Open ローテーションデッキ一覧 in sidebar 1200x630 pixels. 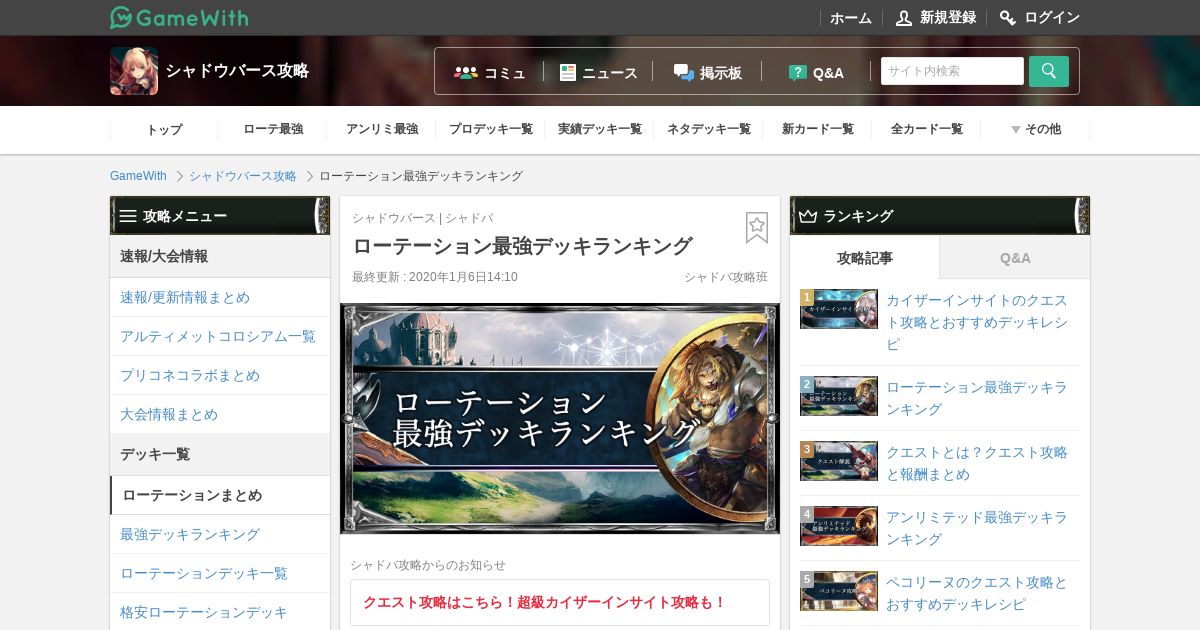click(x=220, y=573)
